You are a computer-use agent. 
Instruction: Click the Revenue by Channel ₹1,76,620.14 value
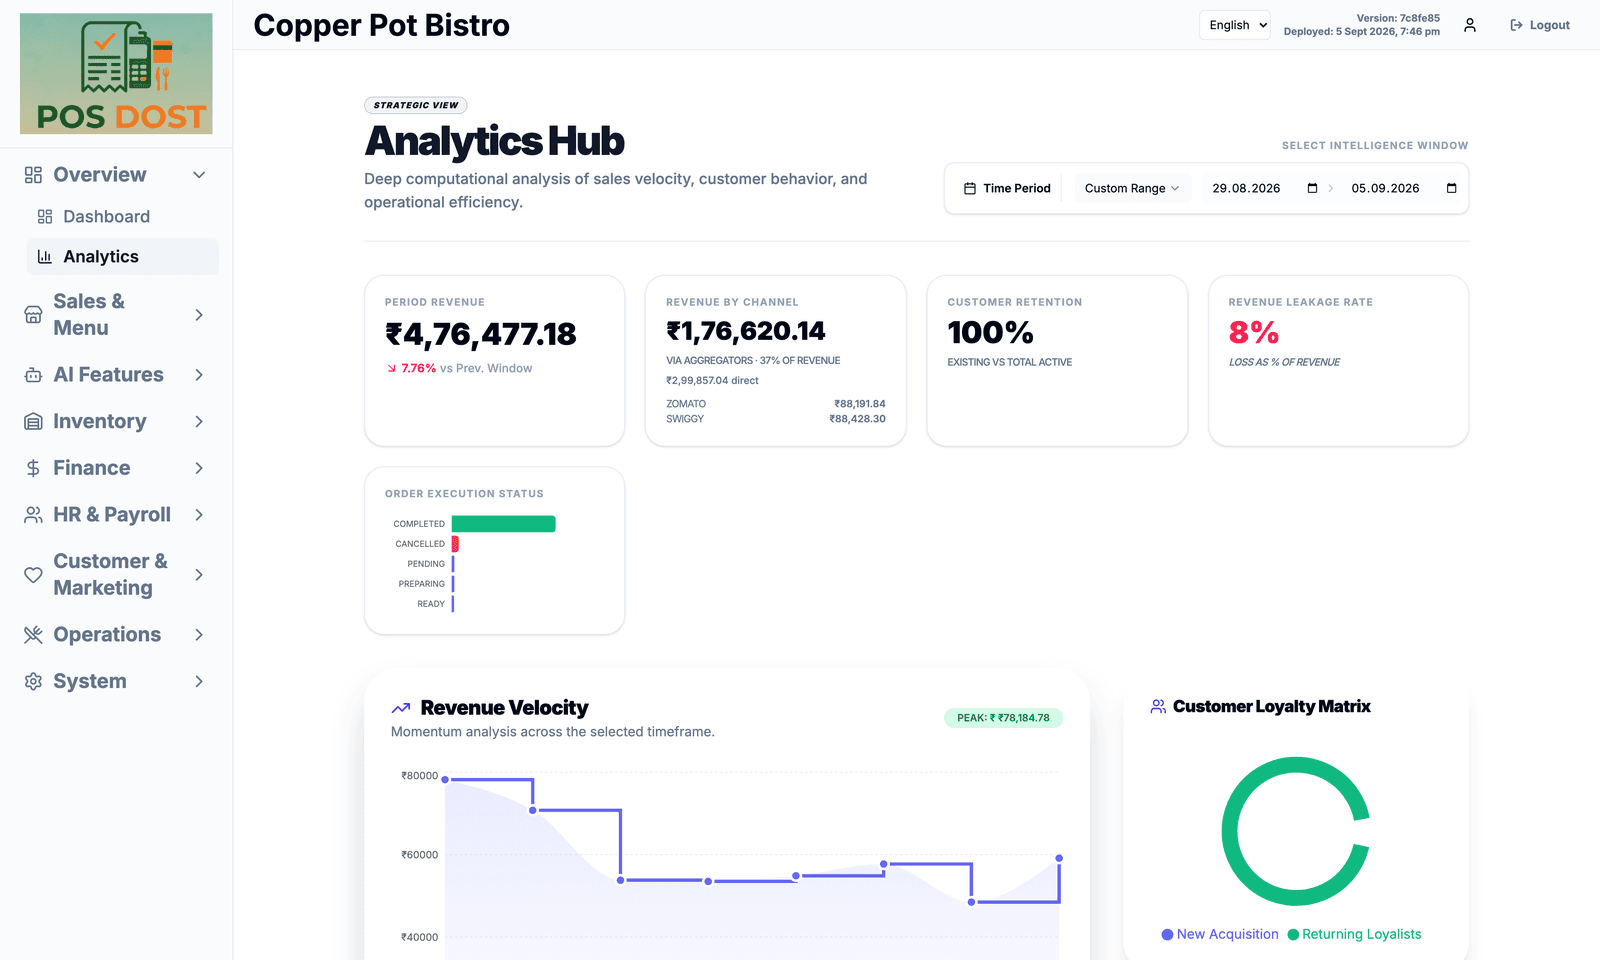click(x=746, y=331)
